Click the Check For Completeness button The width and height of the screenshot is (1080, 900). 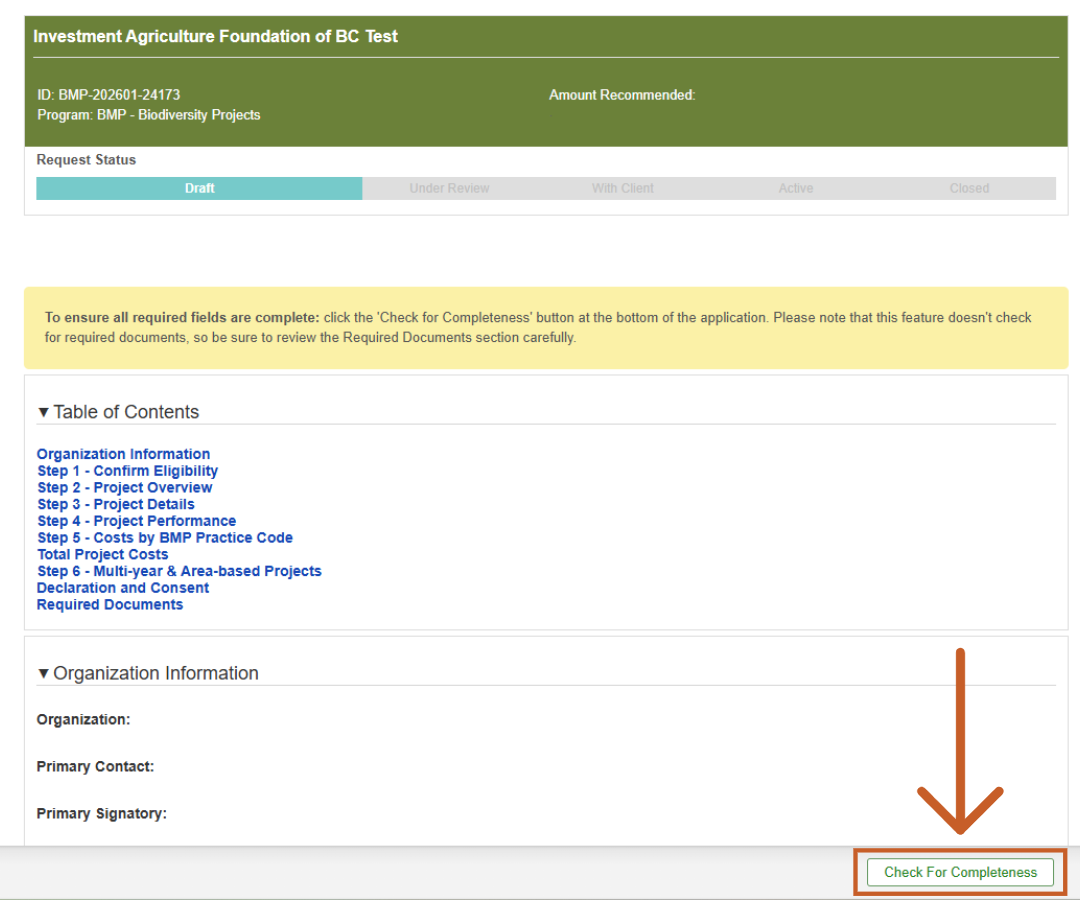[x=960, y=872]
